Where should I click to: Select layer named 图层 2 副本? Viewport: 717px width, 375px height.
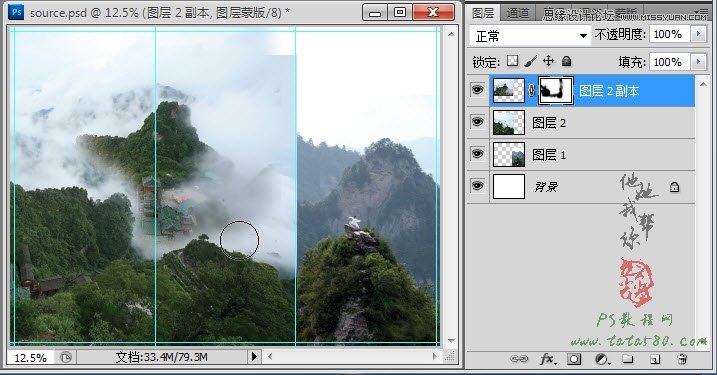(609, 91)
